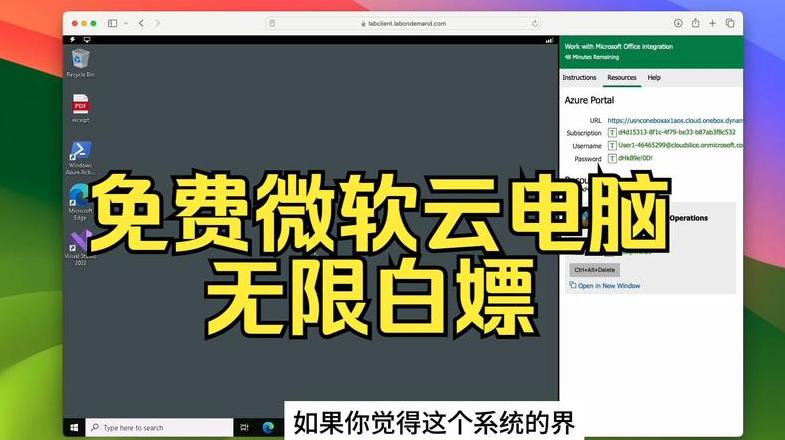Click the reader page icon in address bar
Viewport: 785px width, 440px height.
tap(272, 23)
